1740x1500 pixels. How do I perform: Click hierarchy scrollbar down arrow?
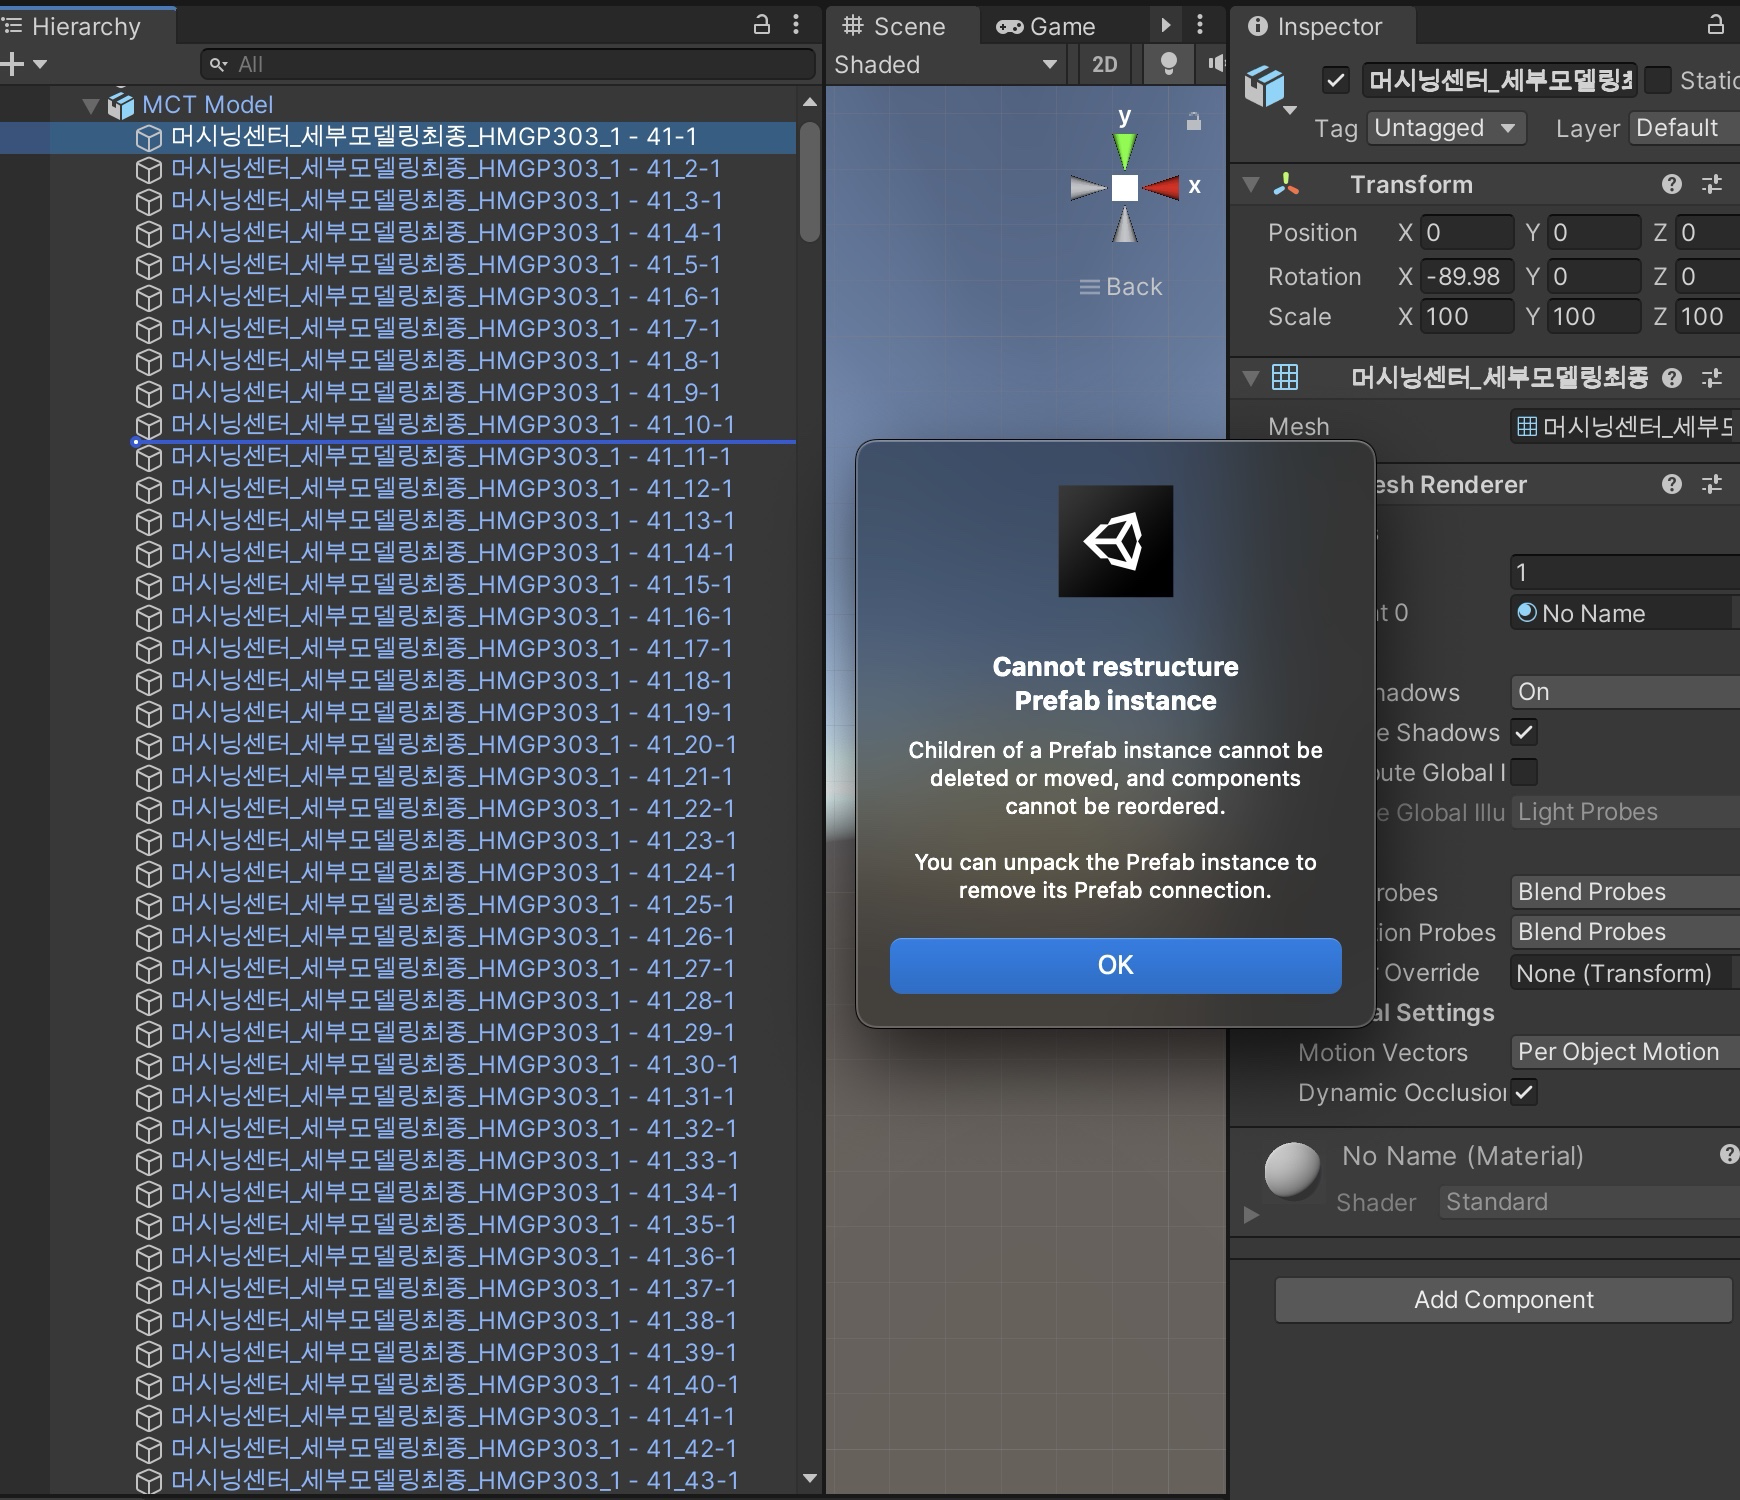pyautogui.click(x=809, y=1479)
